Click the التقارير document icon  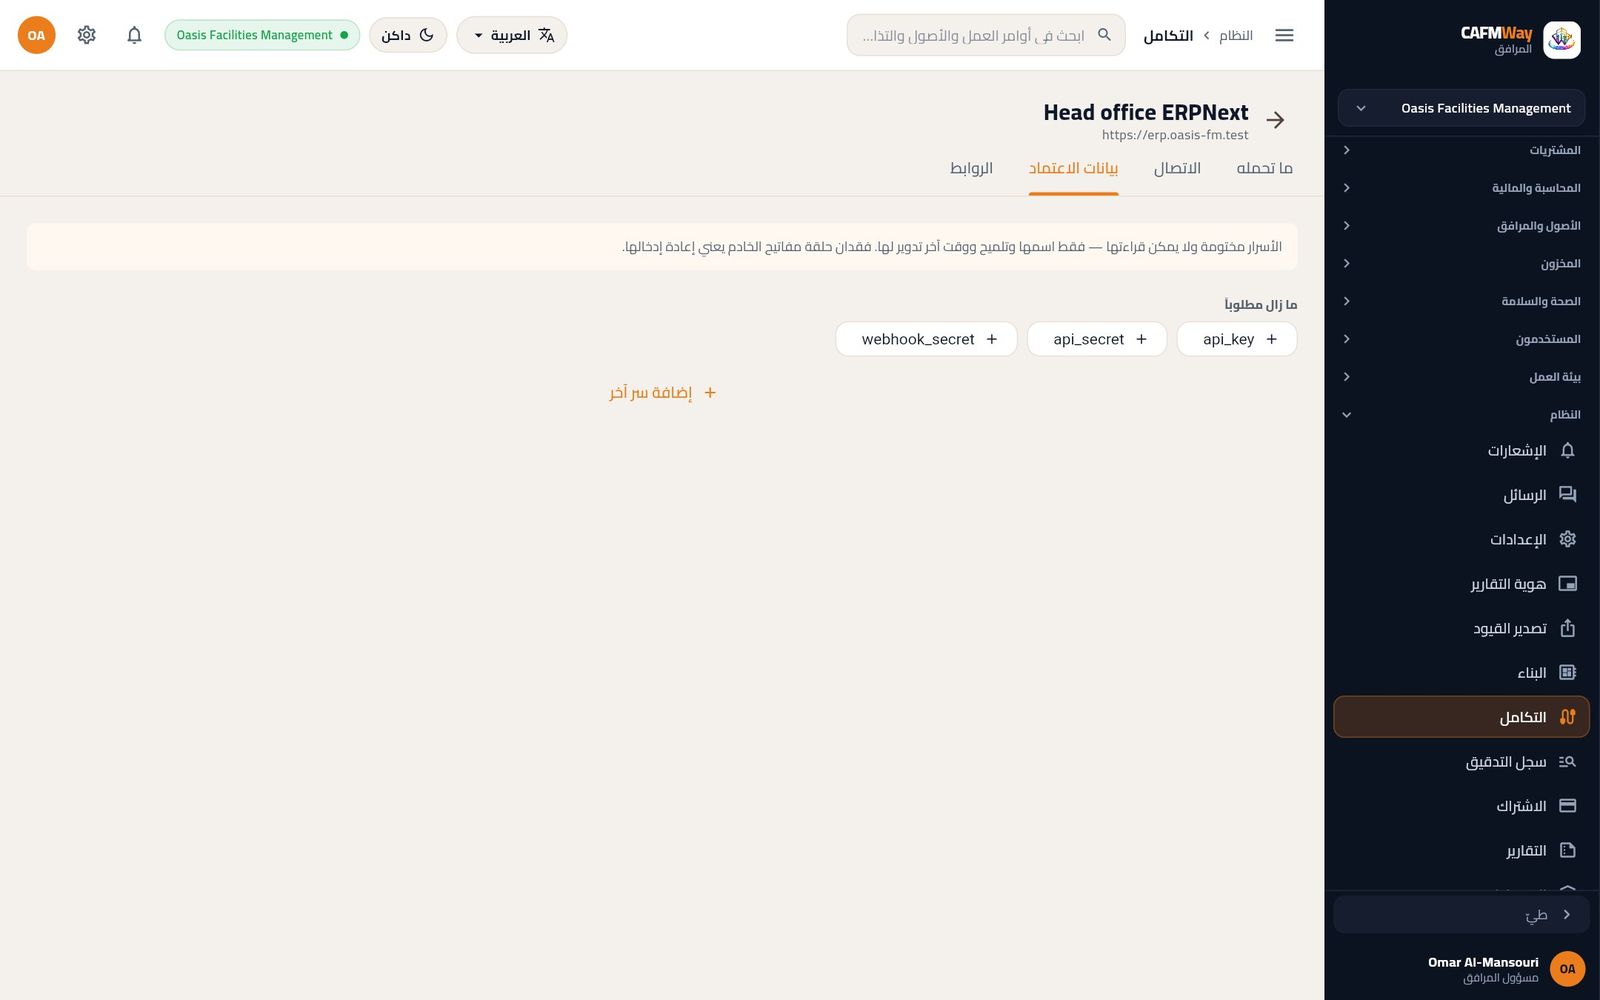(1567, 851)
